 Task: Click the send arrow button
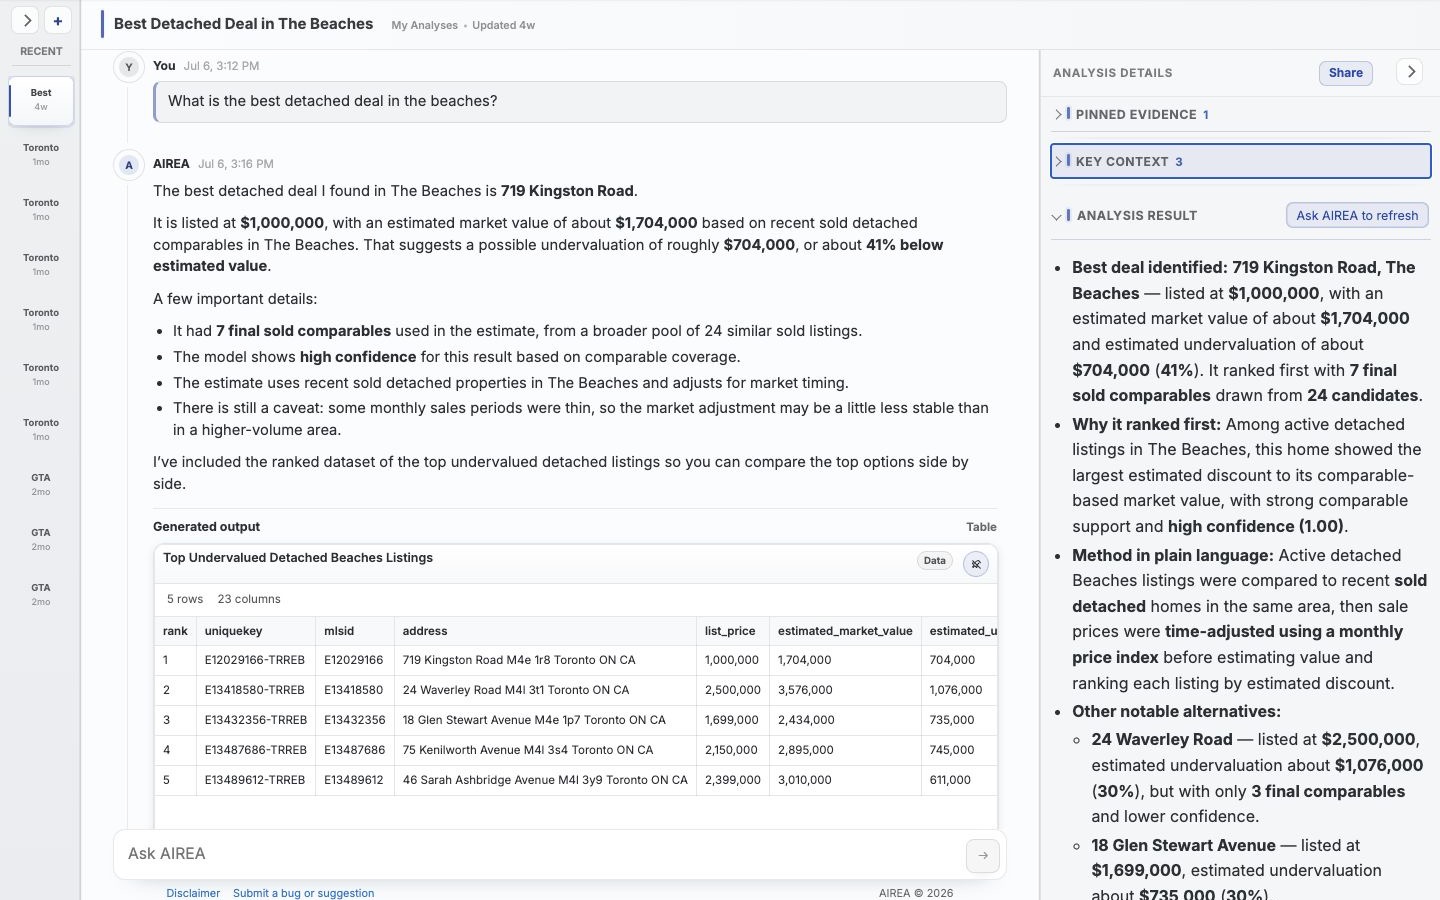[983, 855]
